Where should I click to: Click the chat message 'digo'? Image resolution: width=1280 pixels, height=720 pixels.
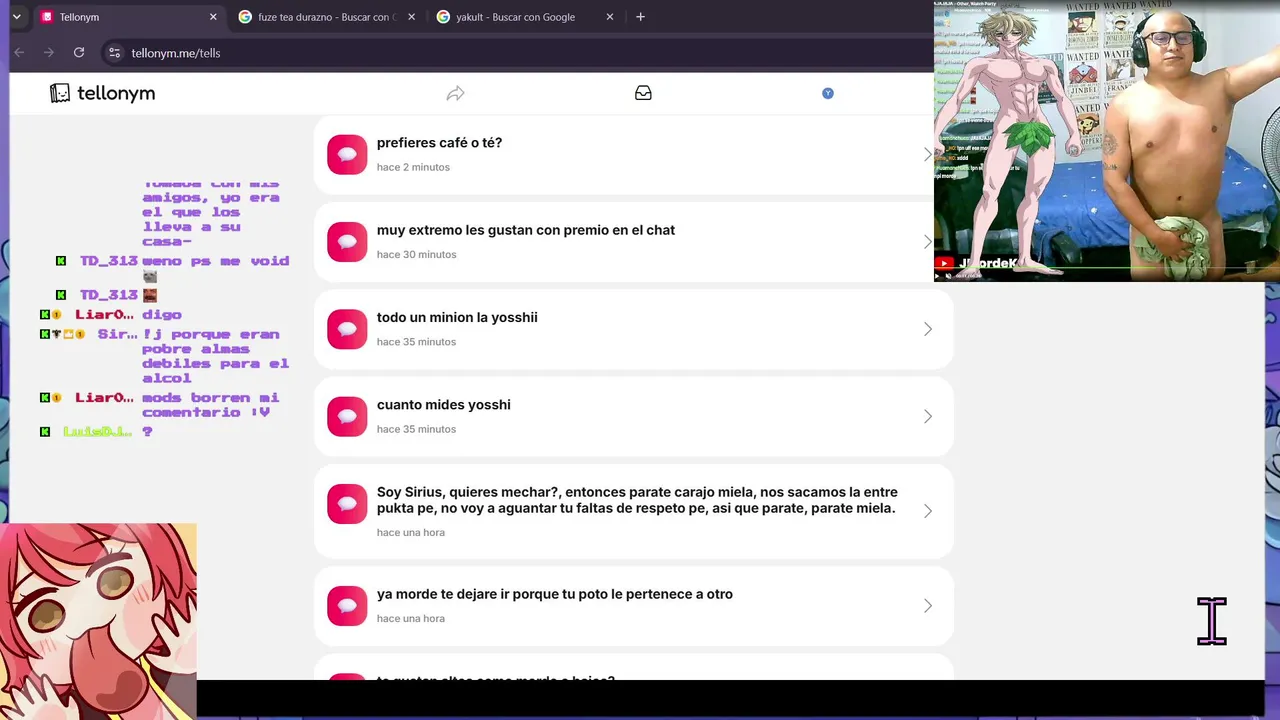(x=161, y=315)
